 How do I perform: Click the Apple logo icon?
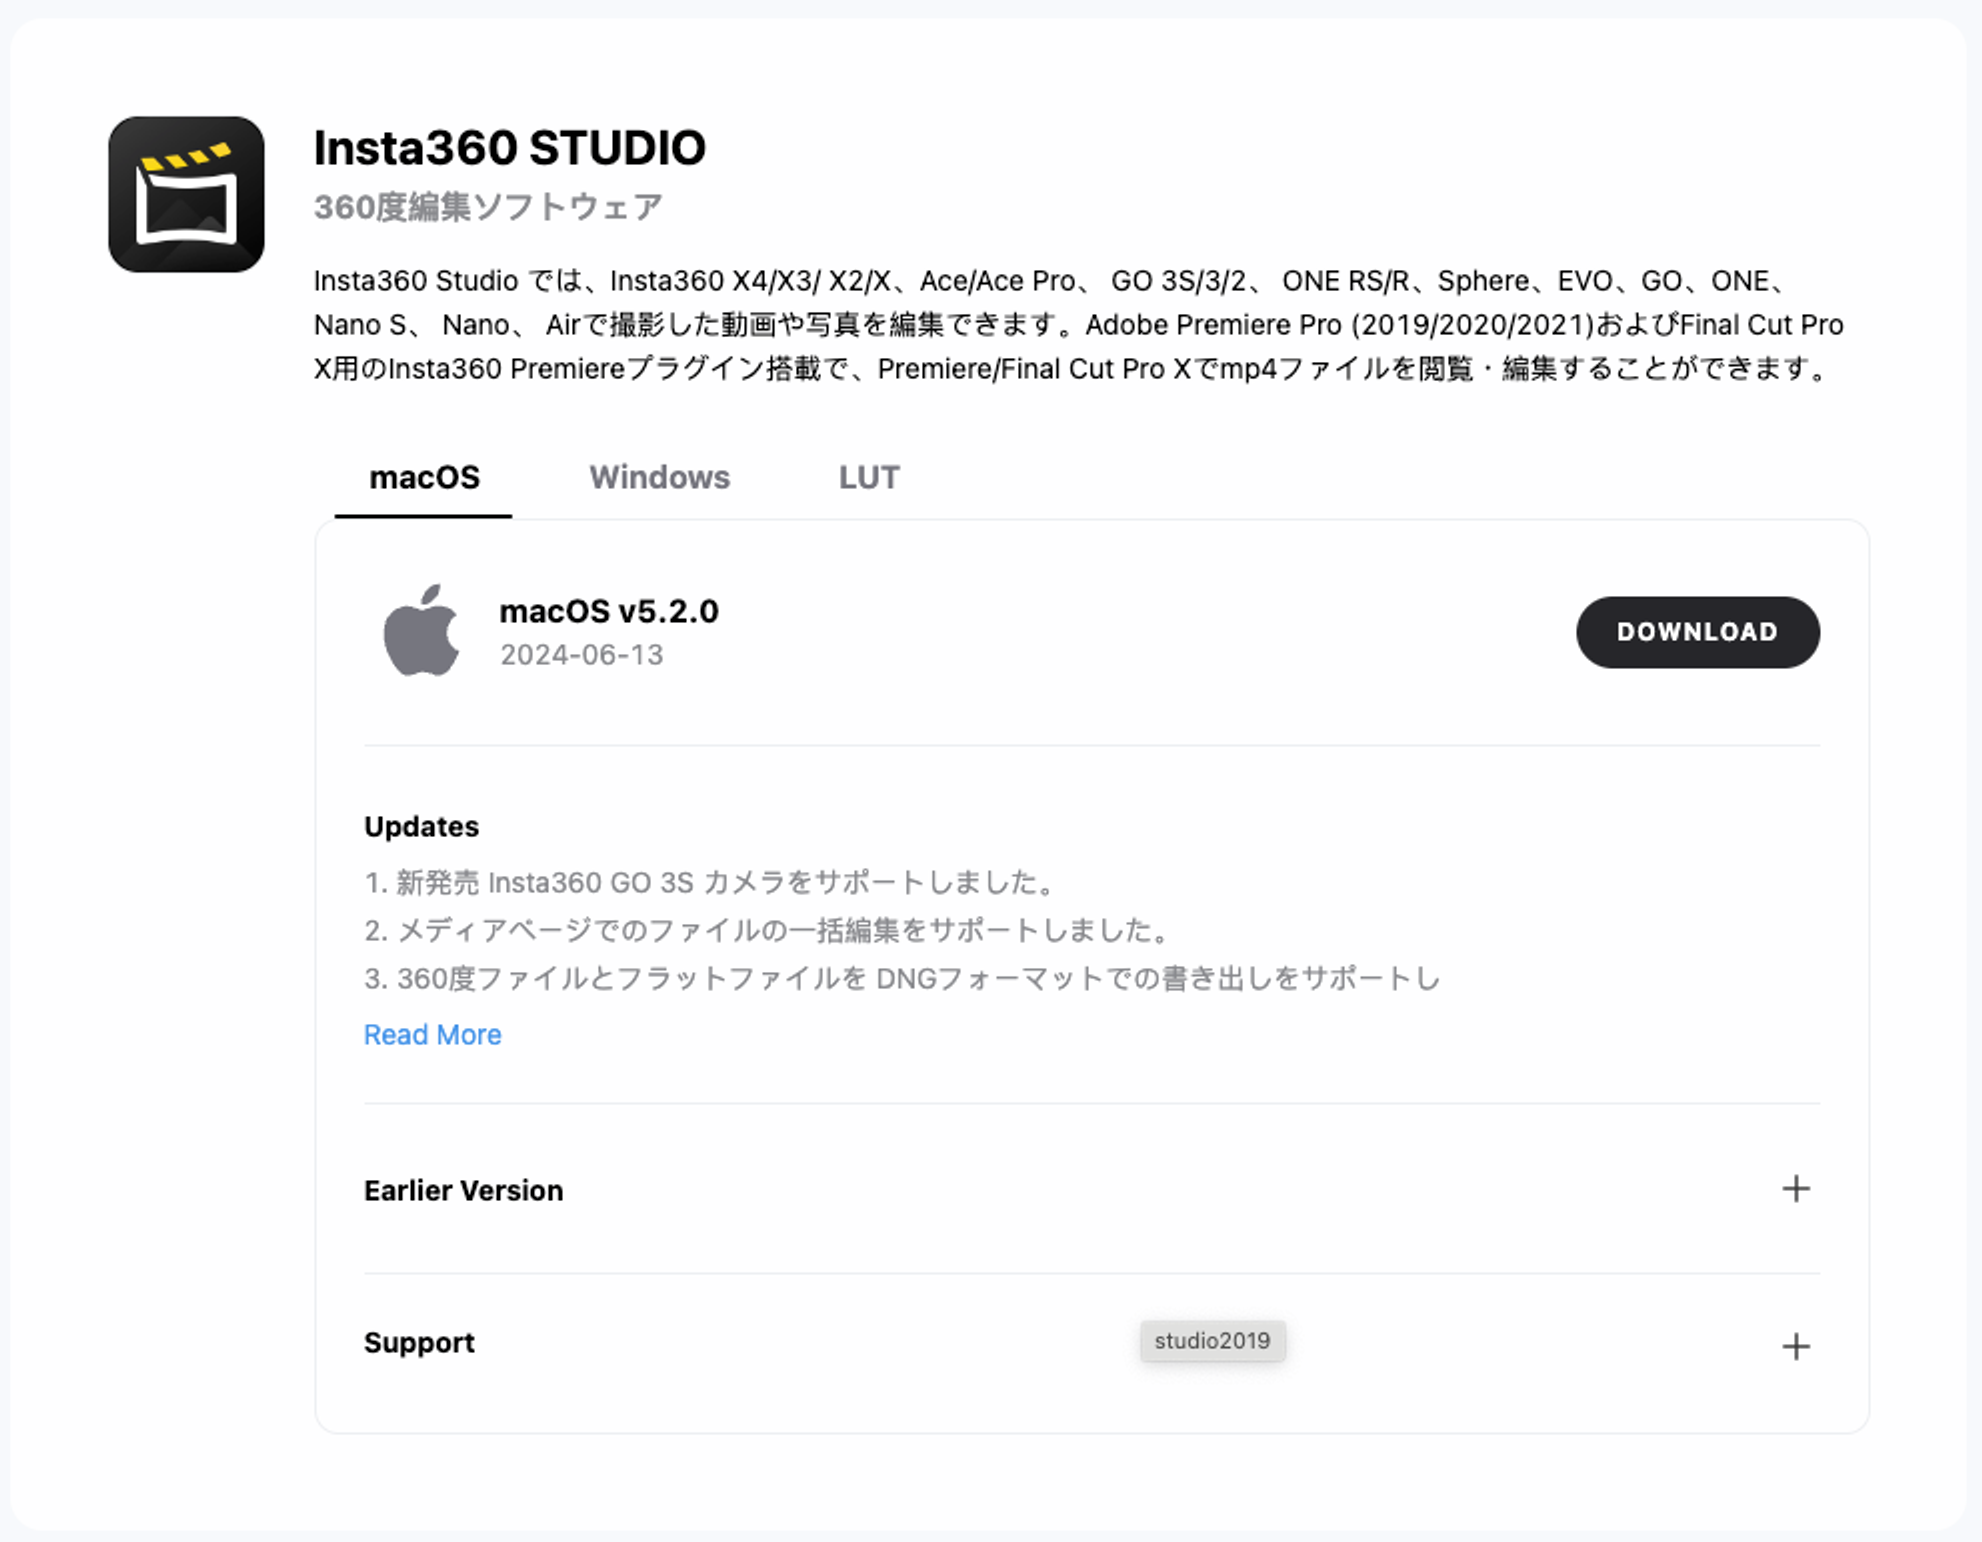coord(421,631)
